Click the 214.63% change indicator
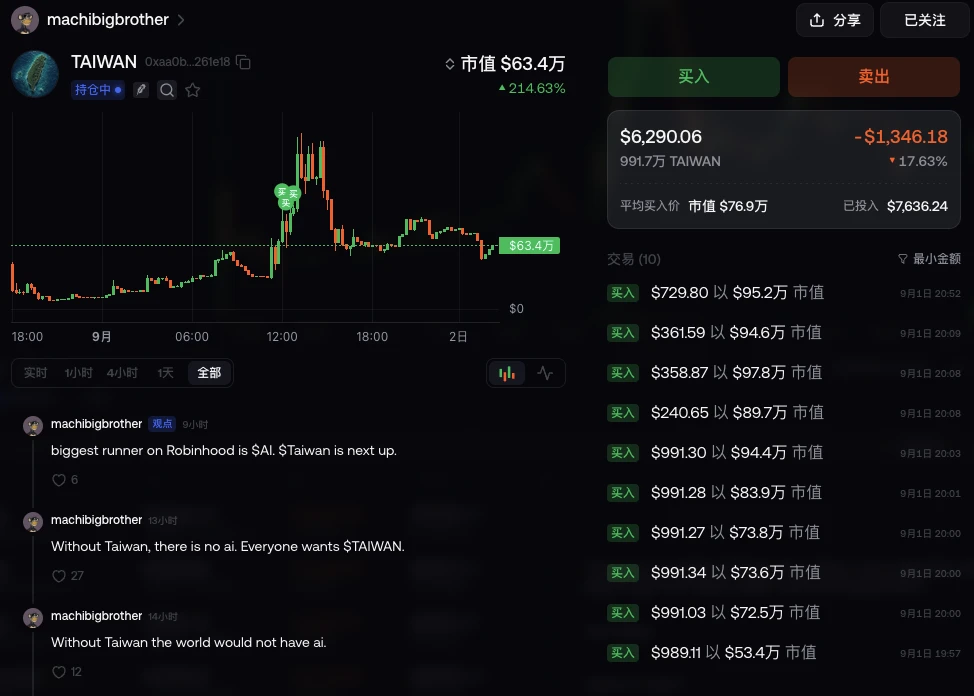The width and height of the screenshot is (974, 696). point(532,88)
